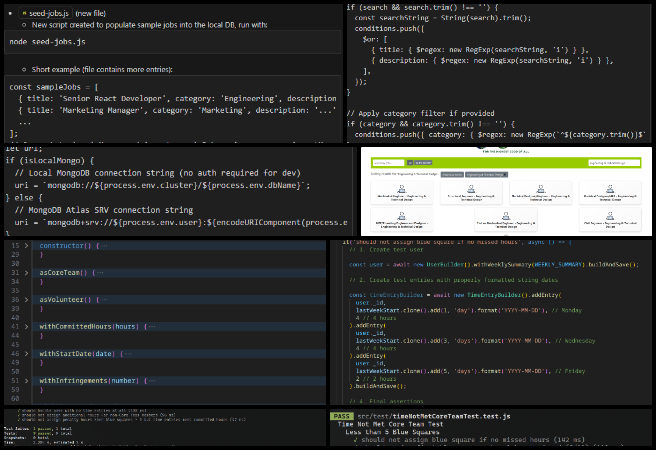Click the laptop icon on the first bottom-row job card
The image size is (656, 450).
point(402,216)
